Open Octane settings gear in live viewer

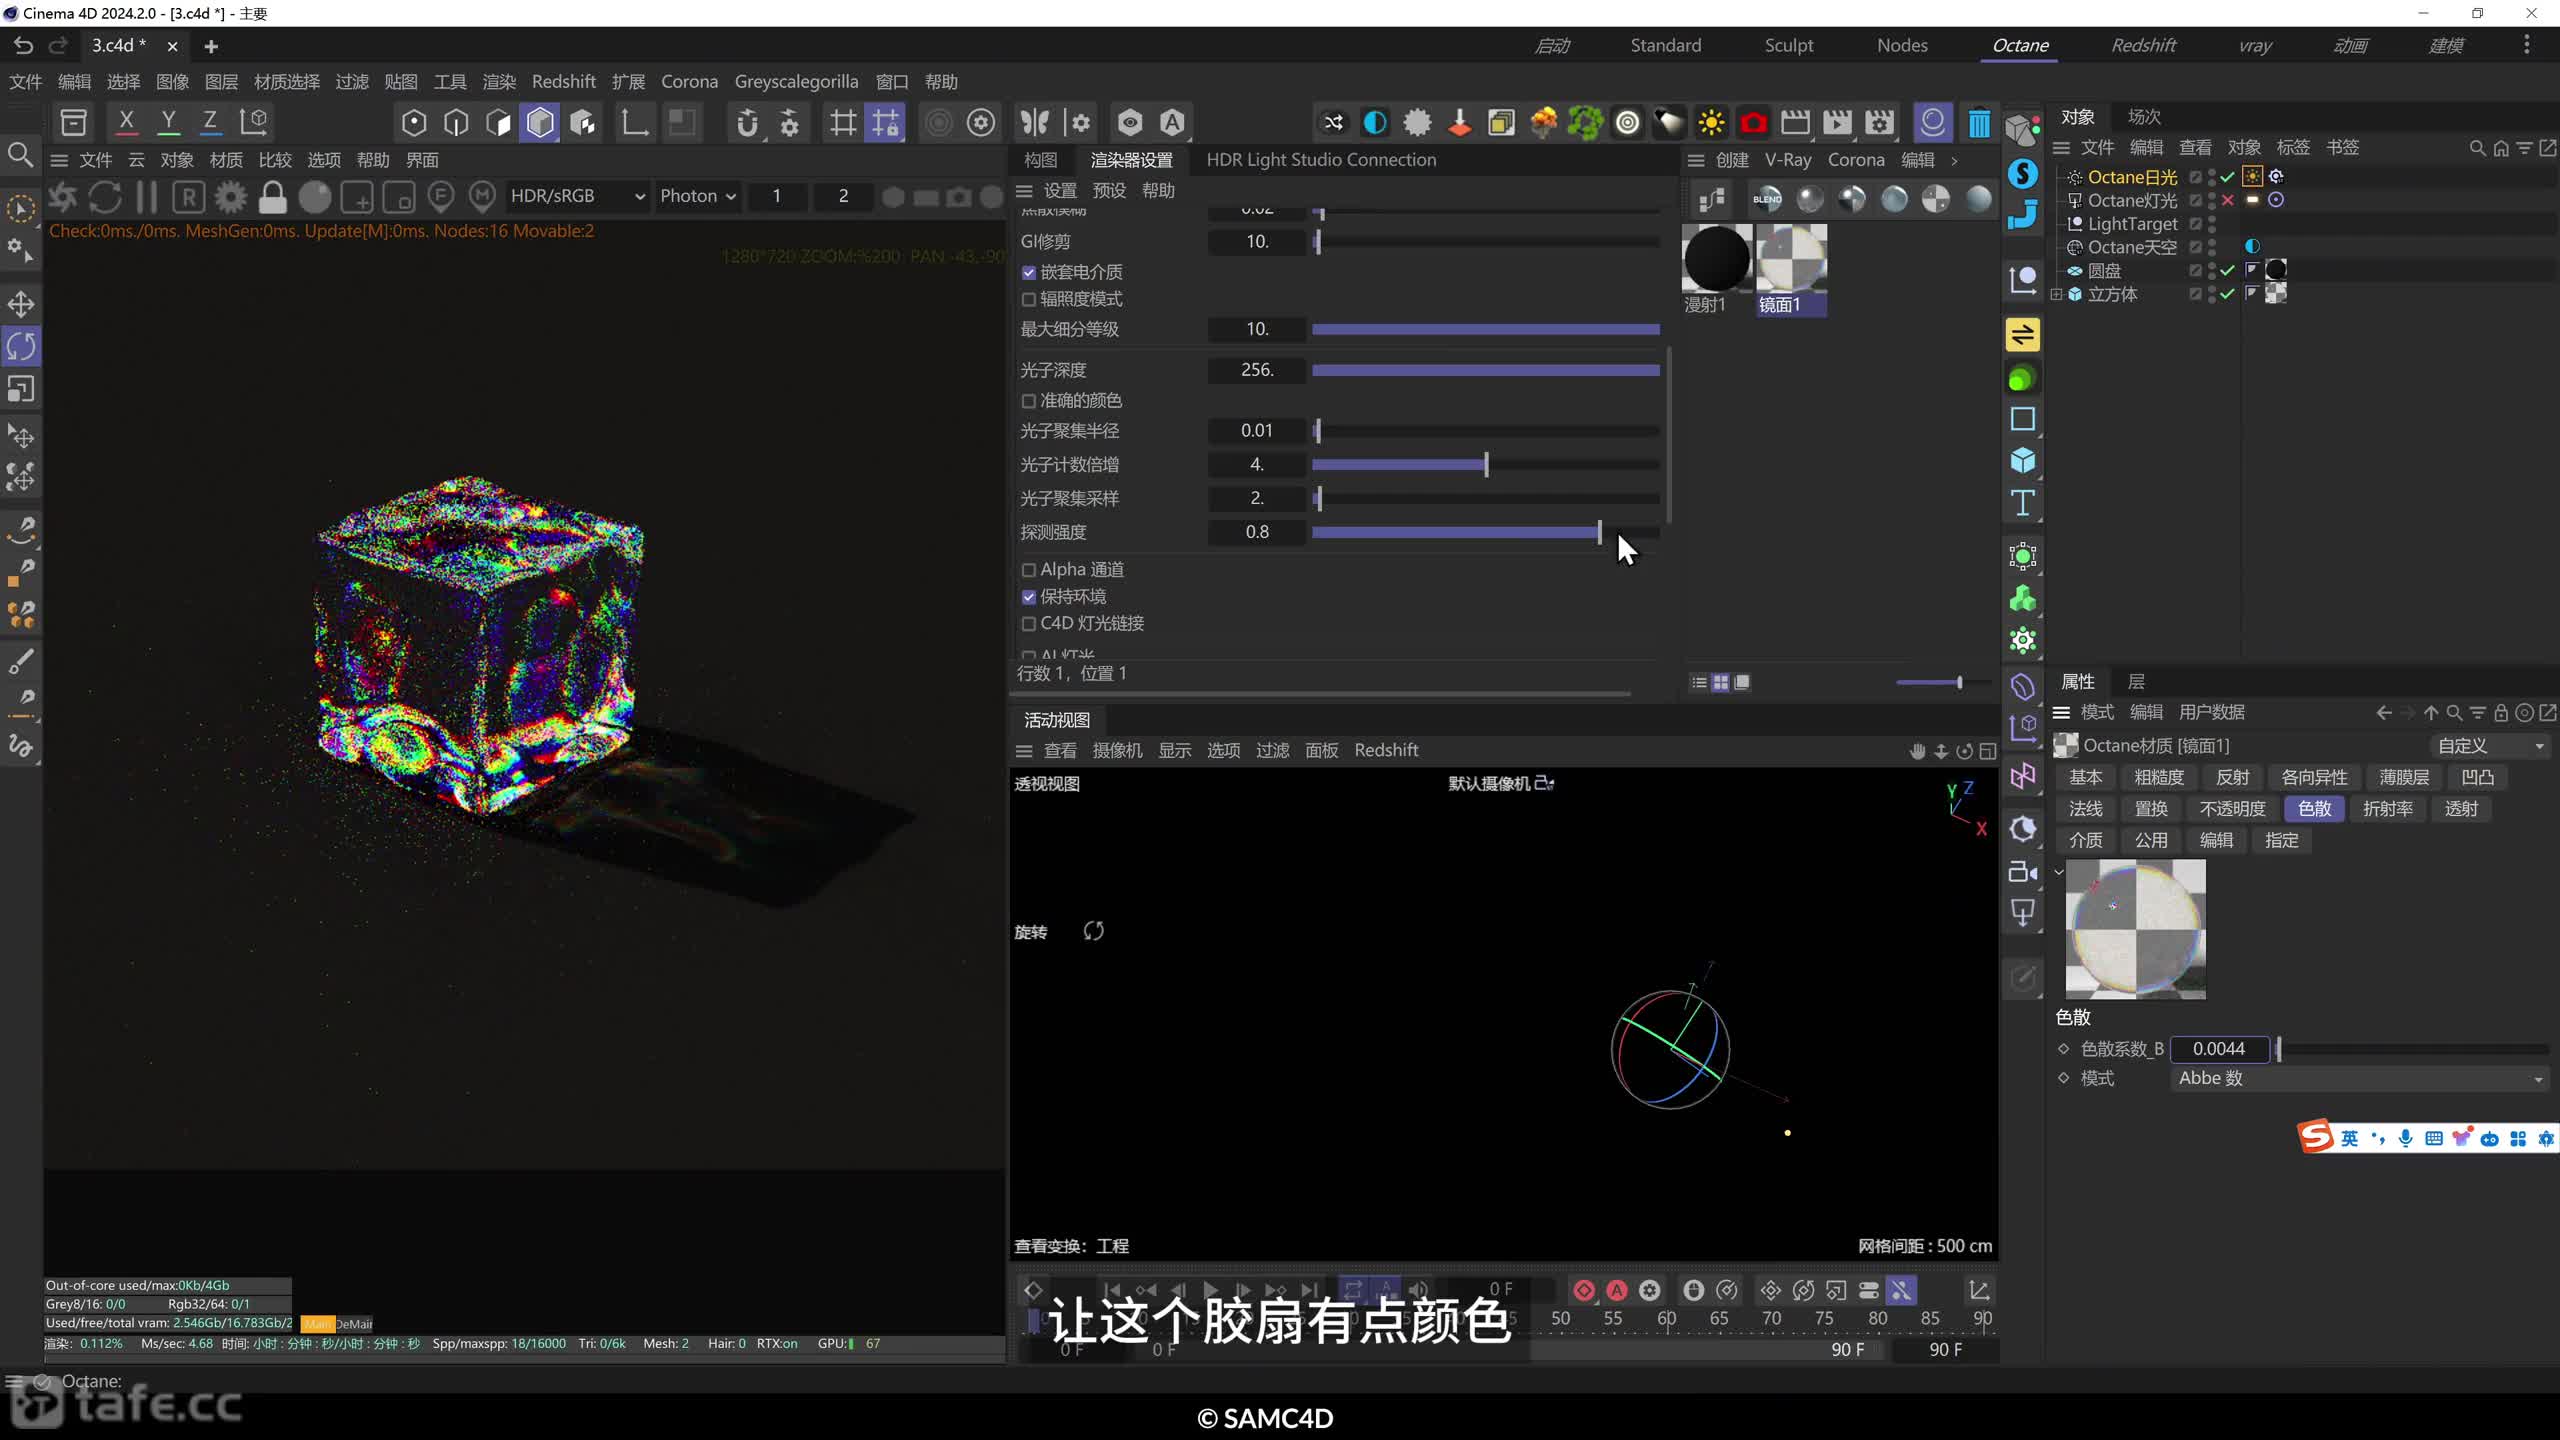coord(231,196)
